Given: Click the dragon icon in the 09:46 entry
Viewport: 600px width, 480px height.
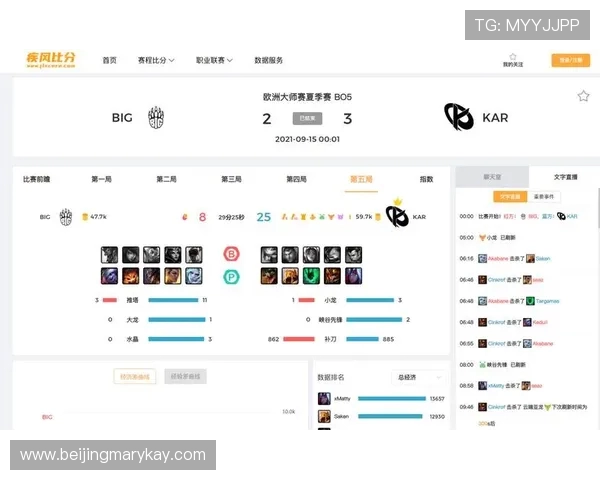Looking at the screenshot, I should click(x=547, y=407).
